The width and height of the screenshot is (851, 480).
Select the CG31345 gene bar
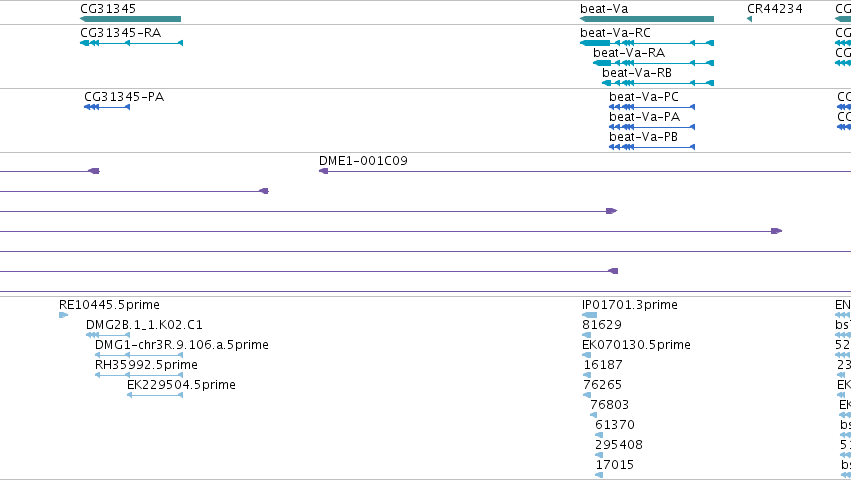(x=130, y=19)
